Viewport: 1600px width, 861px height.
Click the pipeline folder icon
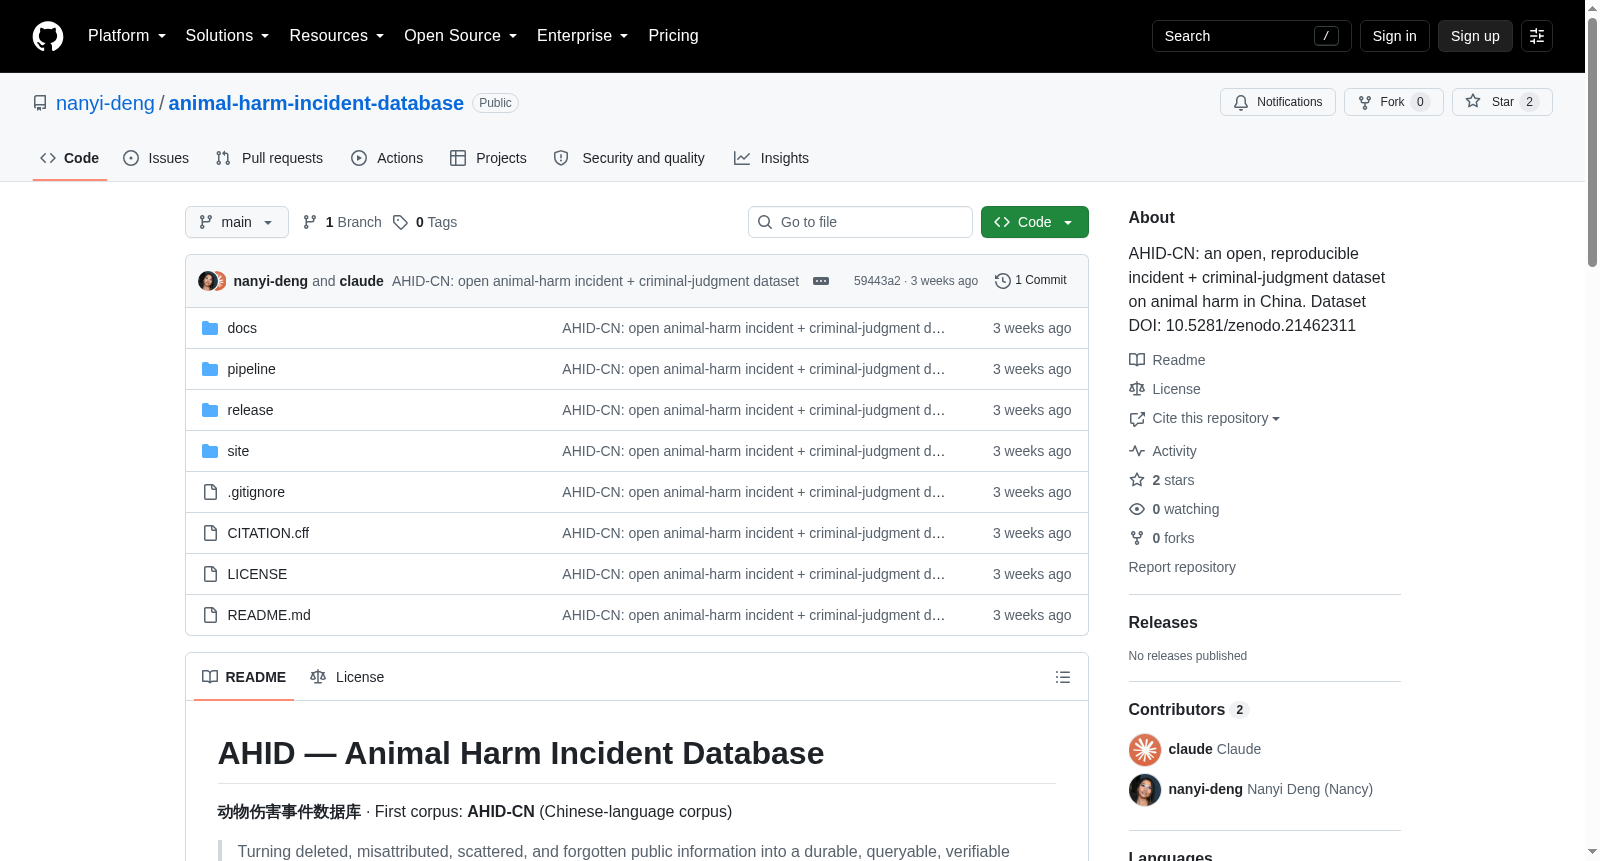coord(210,369)
